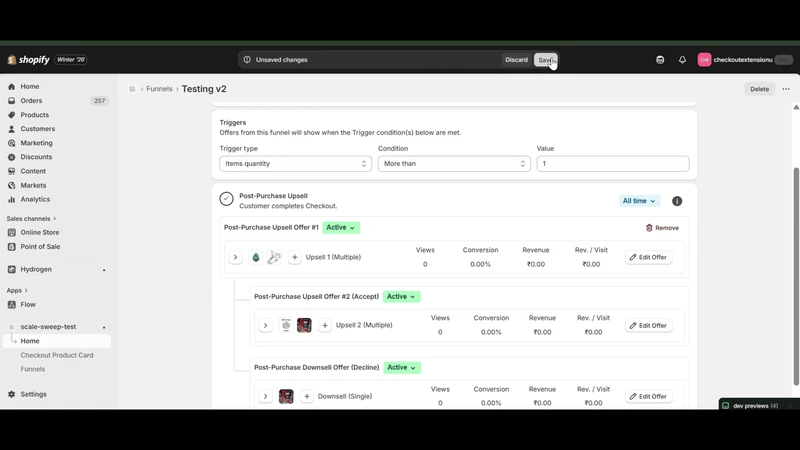This screenshot has height=450, width=800.
Task: Click the app icon in the breadcrumb
Action: point(132,89)
